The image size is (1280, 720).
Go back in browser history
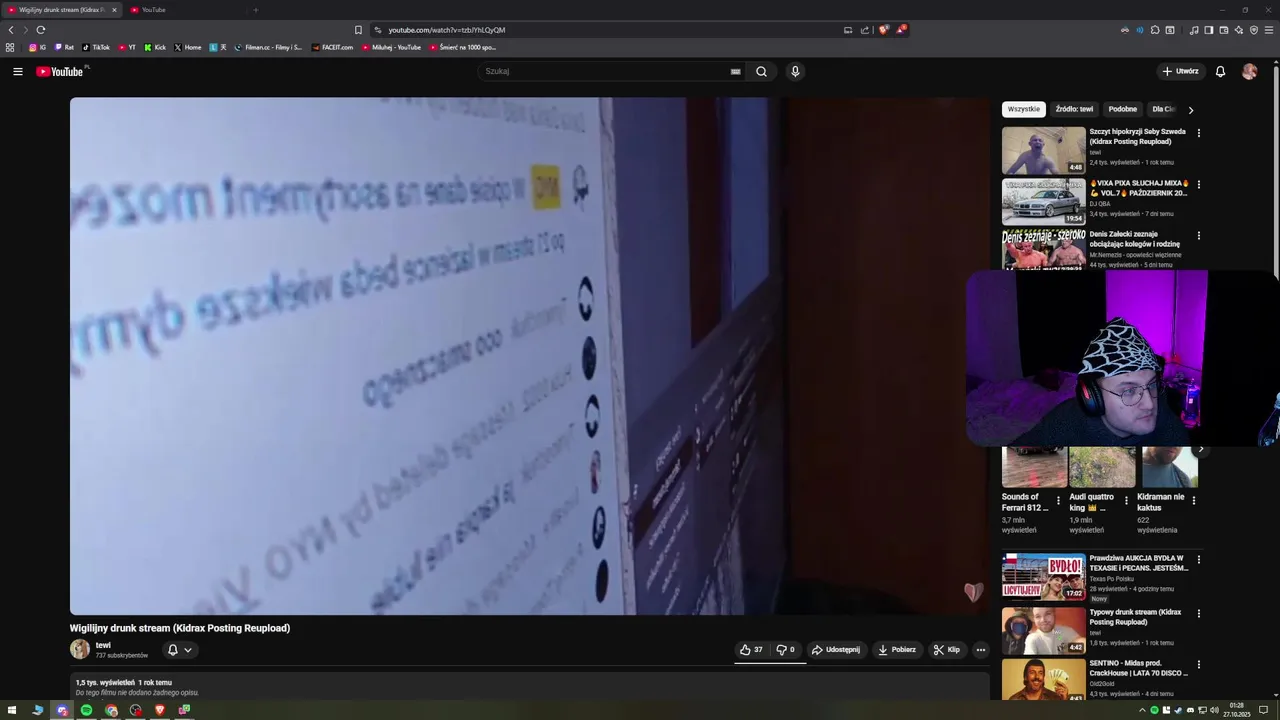click(11, 30)
